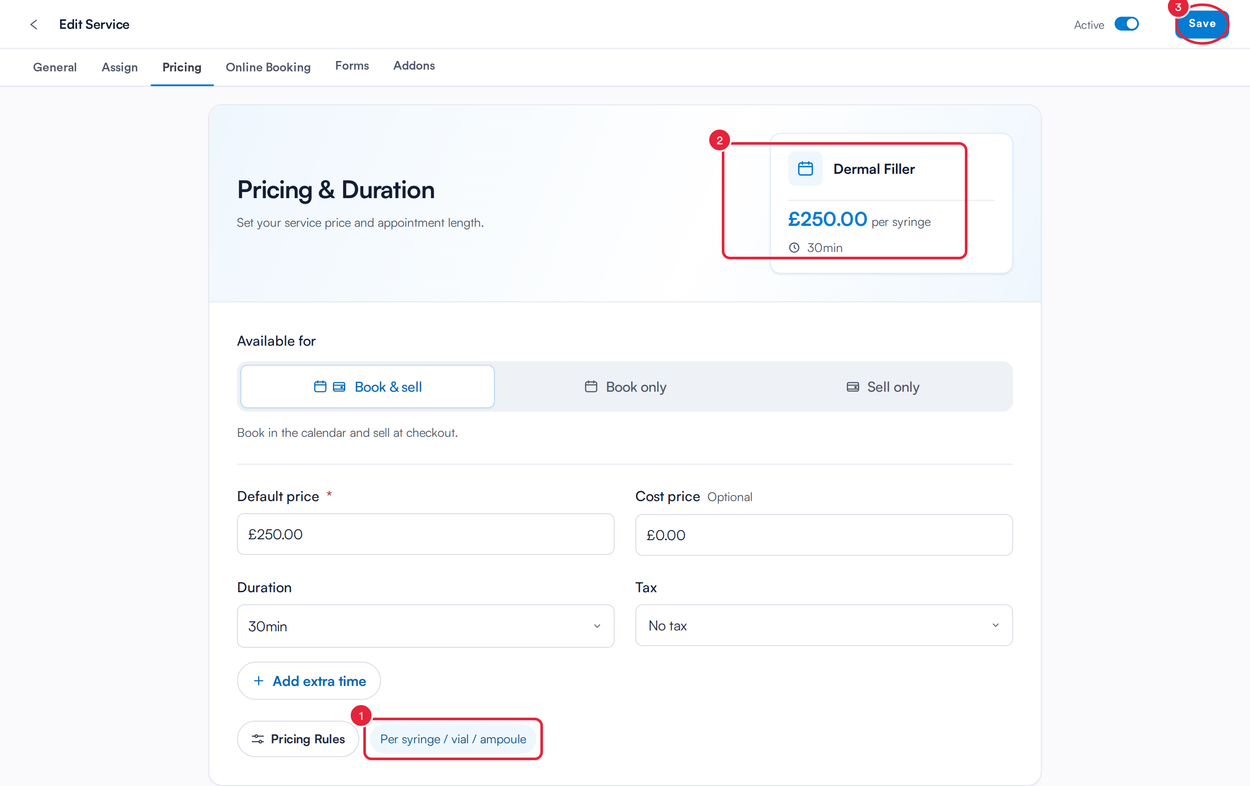Image resolution: width=1250 pixels, height=786 pixels.
Task: Click the Pricing & Duration heading
Action: pos(336,190)
